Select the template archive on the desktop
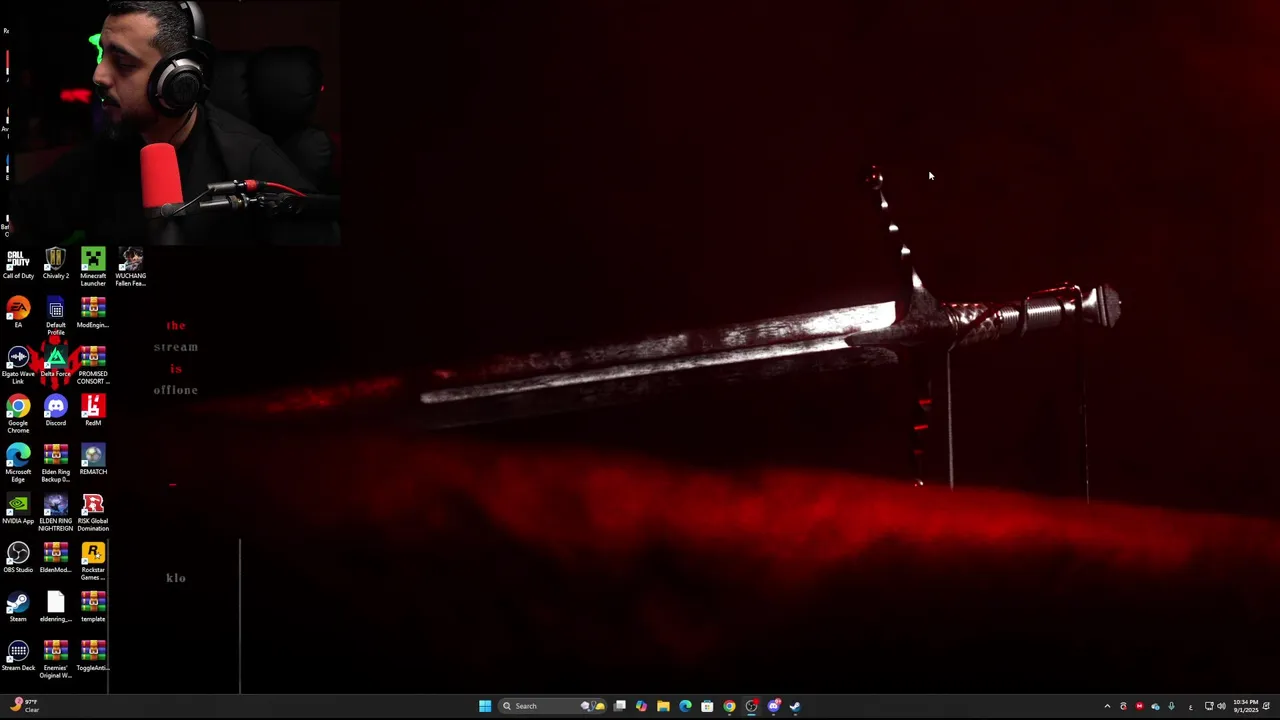The image size is (1280, 720). [x=93, y=607]
